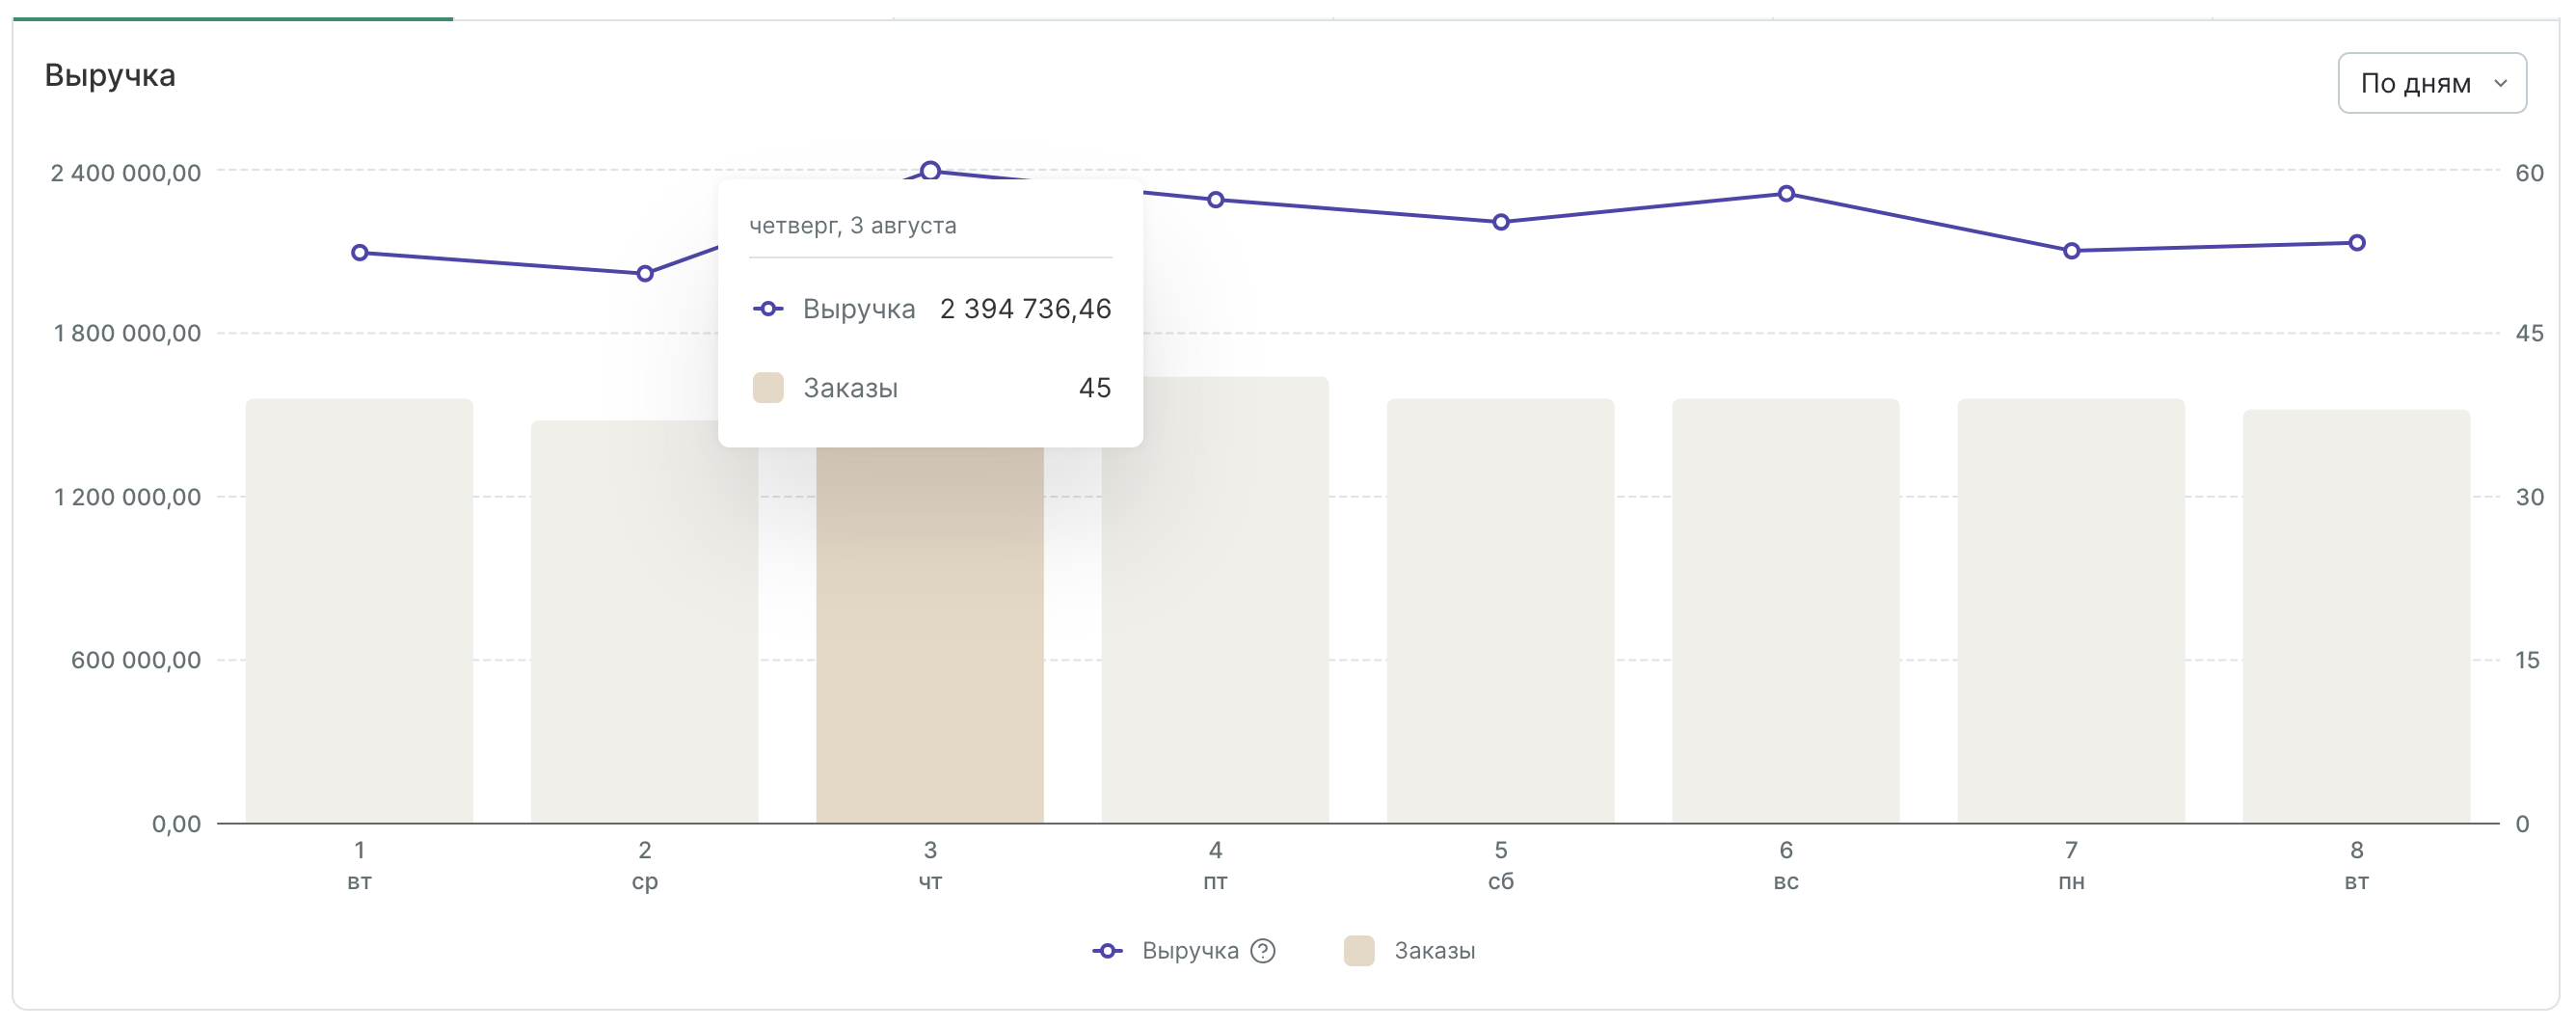Click x-axis label '5 сб'
This screenshot has height=1028, width=2576.
tap(1500, 866)
